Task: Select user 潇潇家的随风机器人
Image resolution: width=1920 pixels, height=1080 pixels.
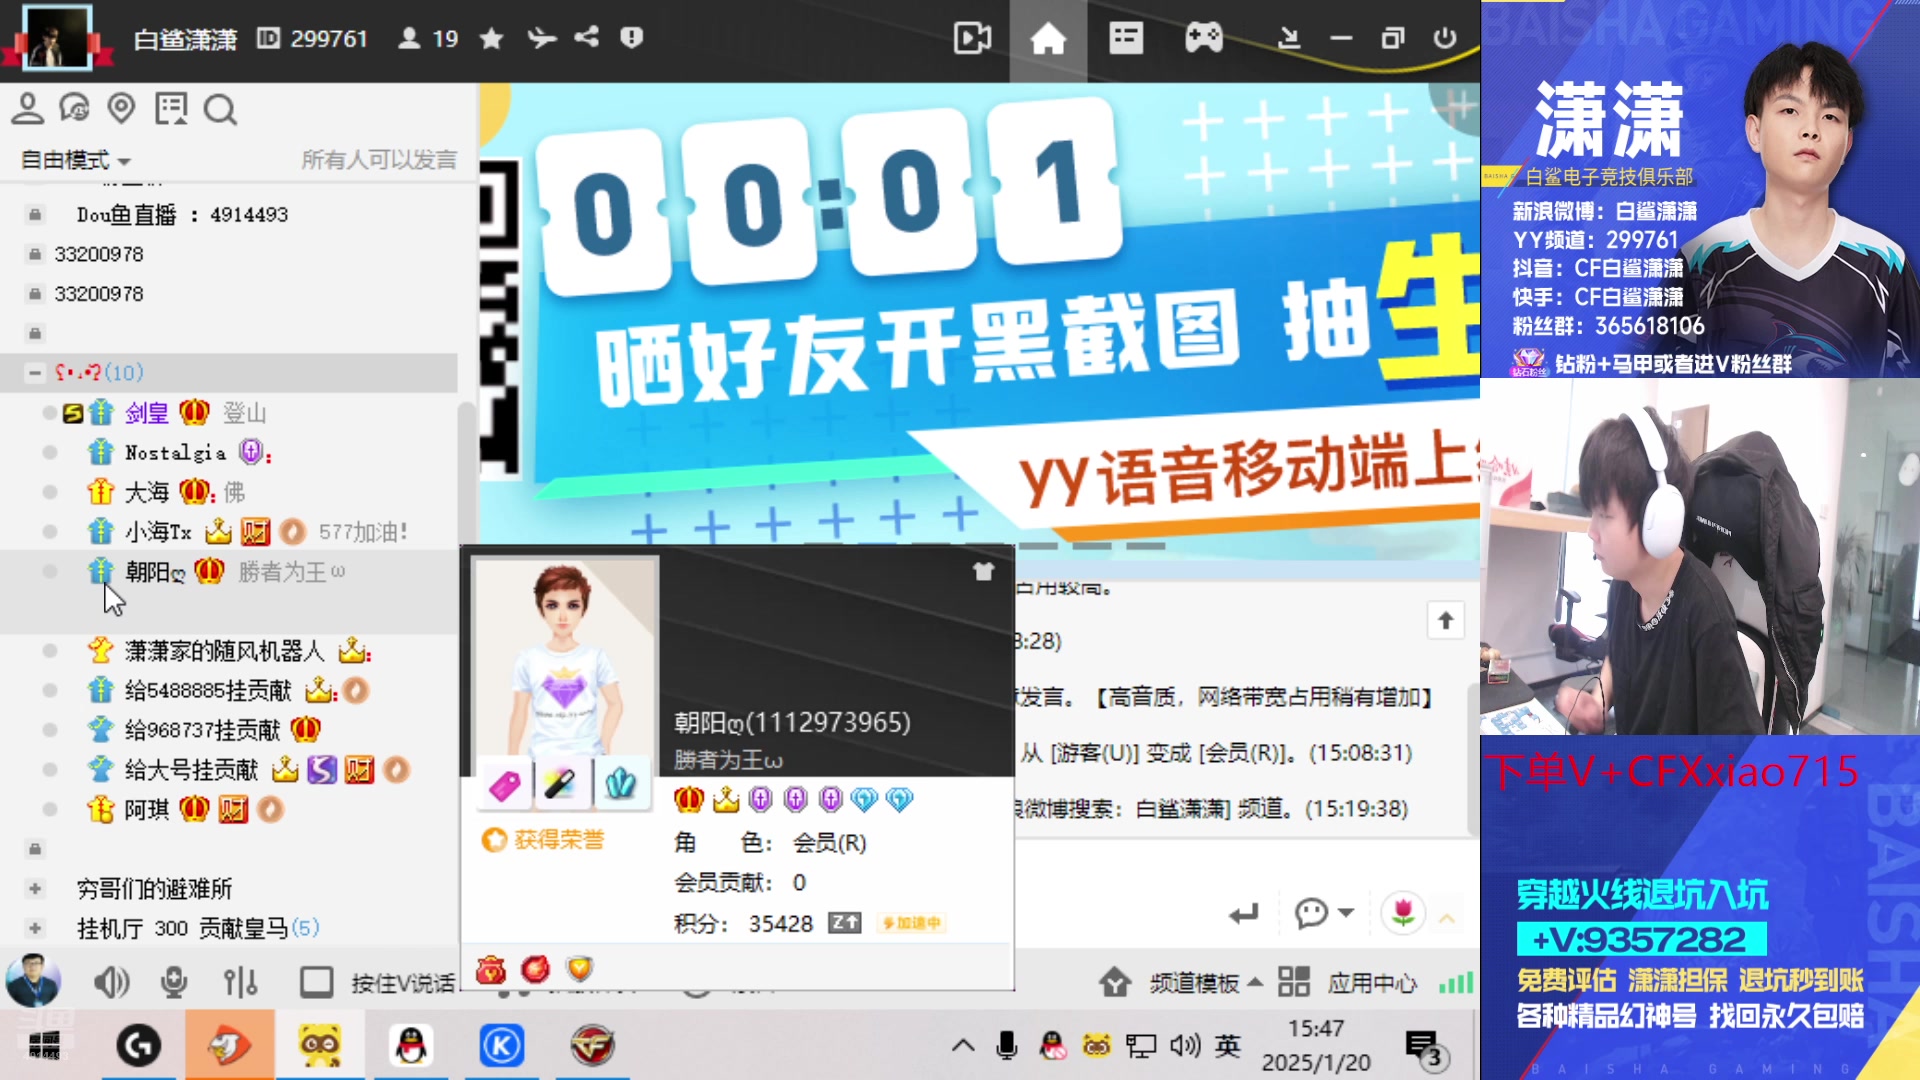Action: pos(224,651)
